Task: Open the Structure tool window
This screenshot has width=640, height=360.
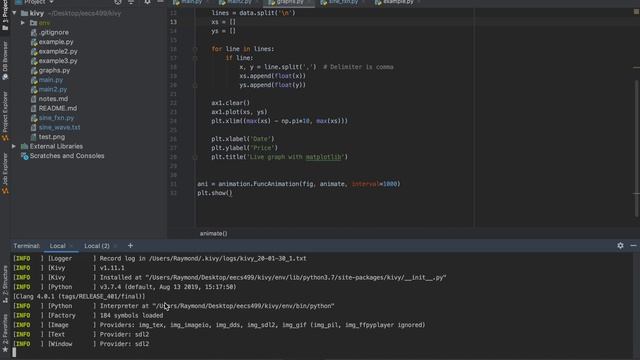Action: pyautogui.click(x=5, y=284)
